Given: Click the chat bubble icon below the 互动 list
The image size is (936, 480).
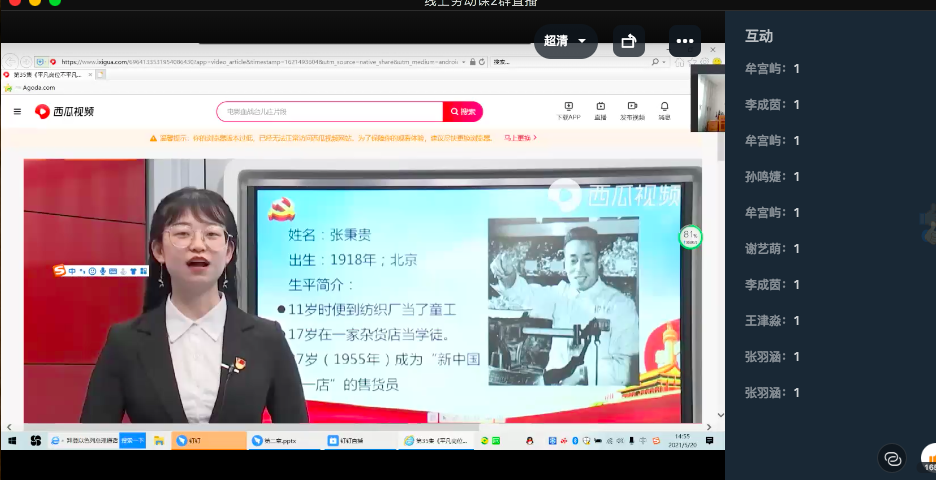Looking at the screenshot, I should [x=892, y=459].
